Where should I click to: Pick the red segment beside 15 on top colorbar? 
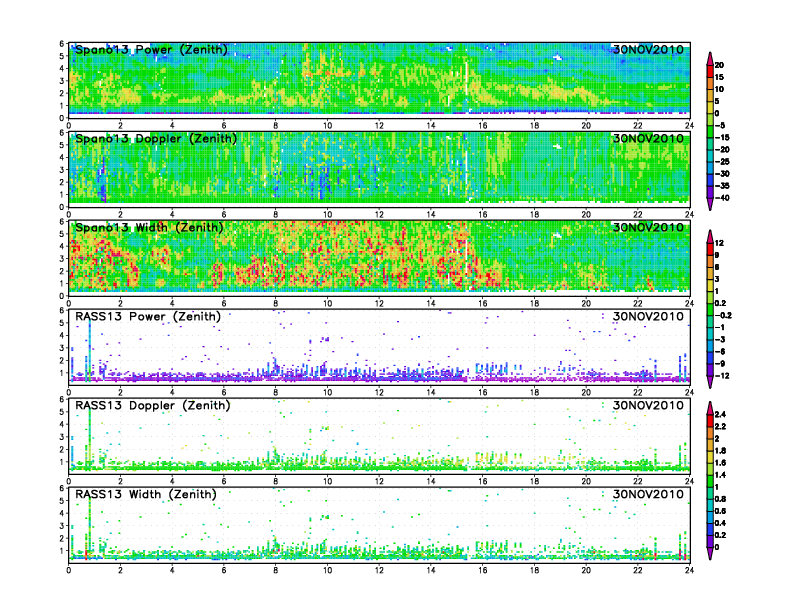click(710, 71)
